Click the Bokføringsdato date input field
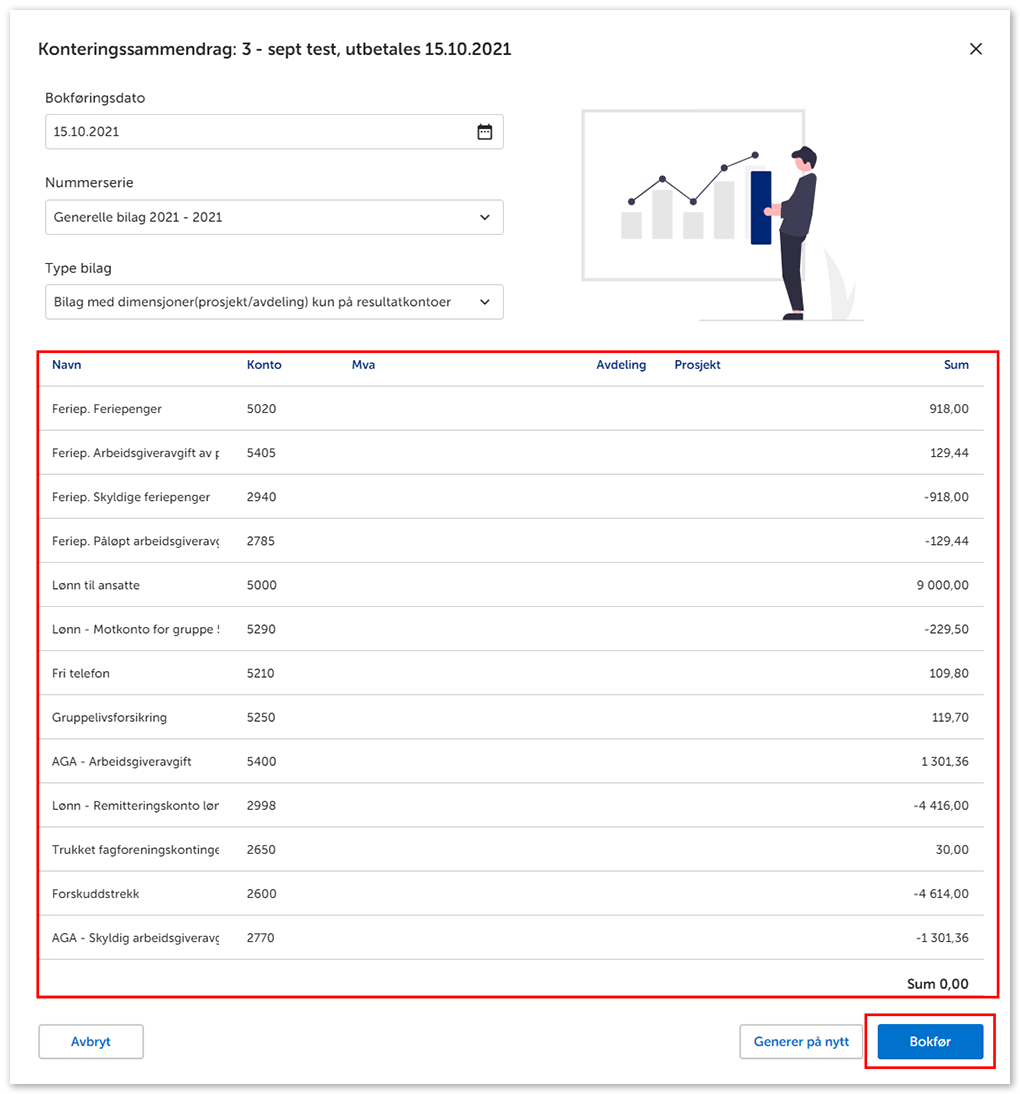 [x=260, y=132]
